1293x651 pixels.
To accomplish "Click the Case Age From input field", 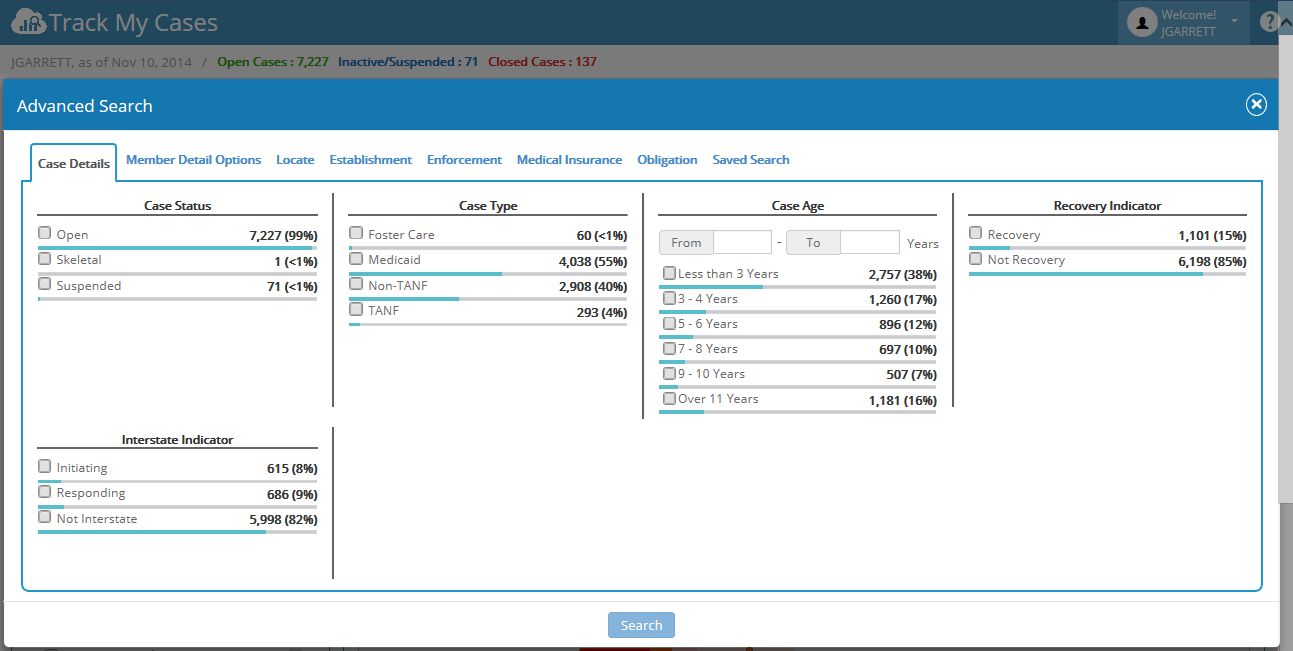I will pos(742,242).
